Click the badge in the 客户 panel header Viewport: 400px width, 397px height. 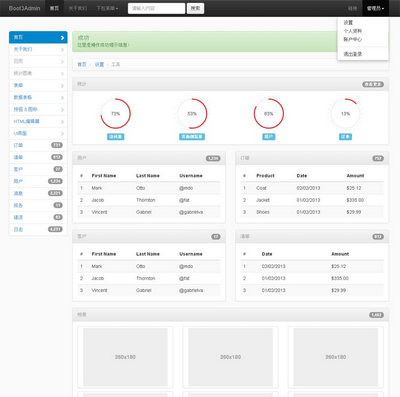click(216, 237)
